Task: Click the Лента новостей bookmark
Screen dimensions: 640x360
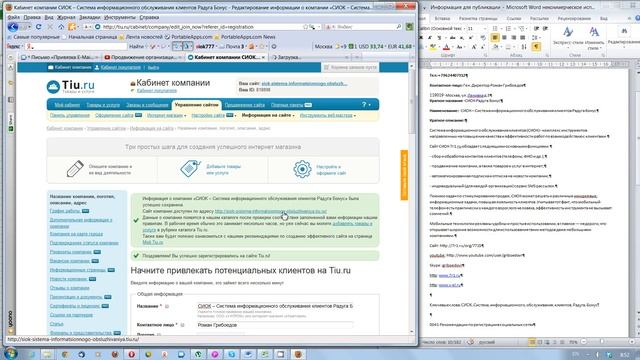Action: tap(140, 37)
